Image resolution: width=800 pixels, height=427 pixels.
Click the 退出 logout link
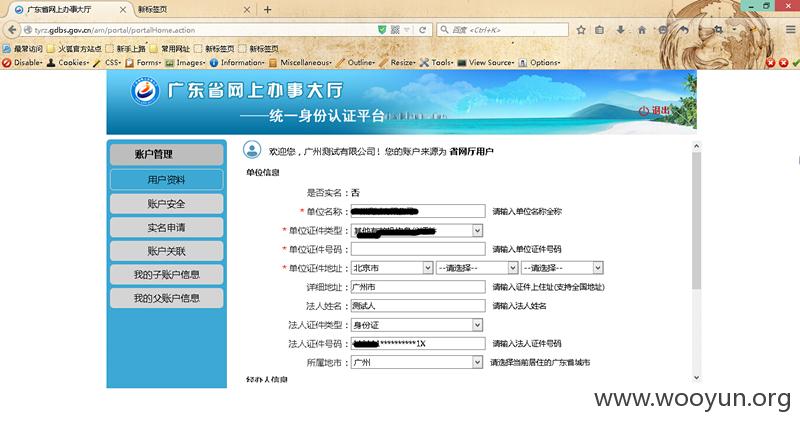pos(655,111)
